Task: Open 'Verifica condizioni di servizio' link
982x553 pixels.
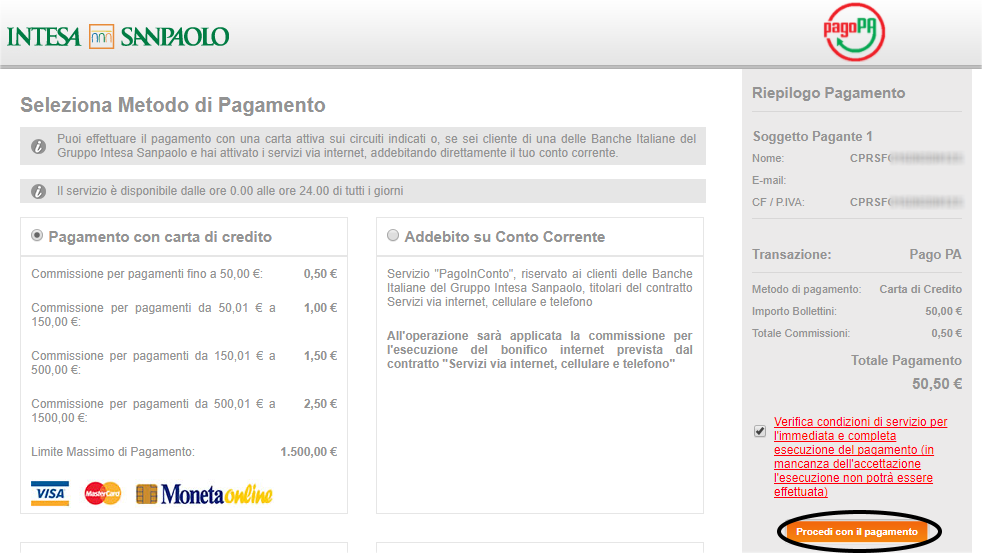Action: click(x=861, y=457)
